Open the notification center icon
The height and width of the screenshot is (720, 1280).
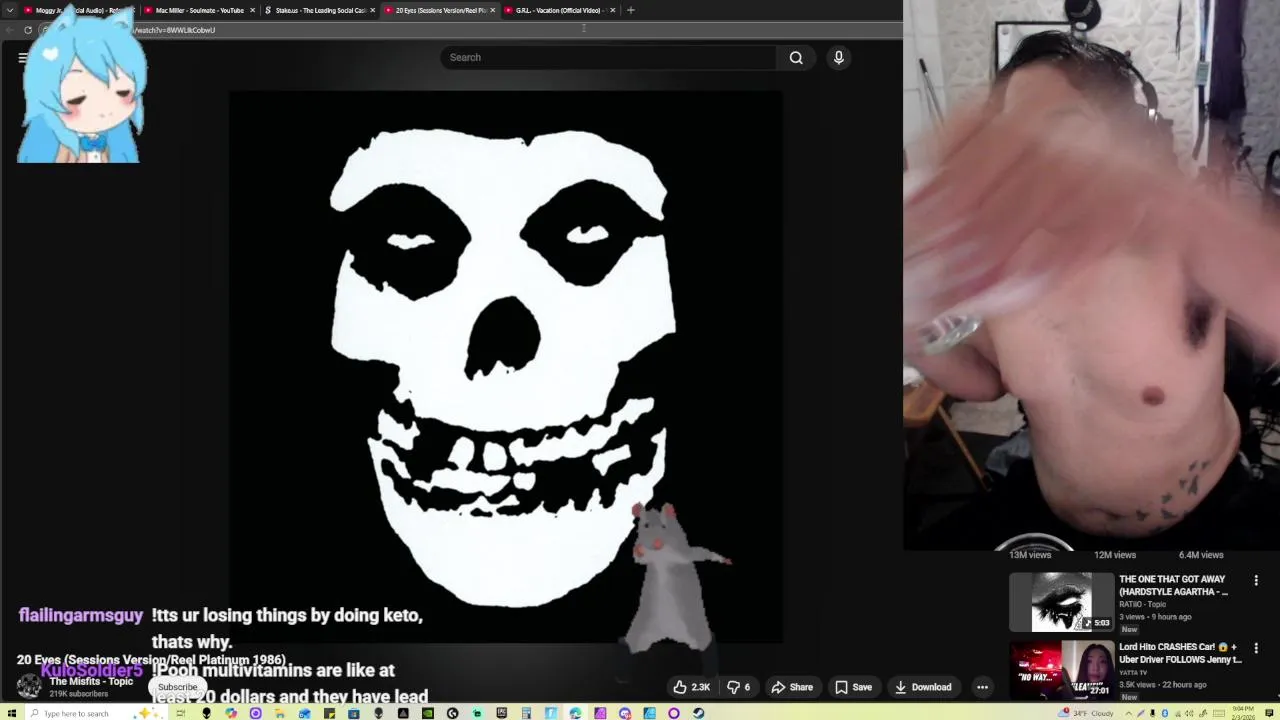pos(1269,713)
